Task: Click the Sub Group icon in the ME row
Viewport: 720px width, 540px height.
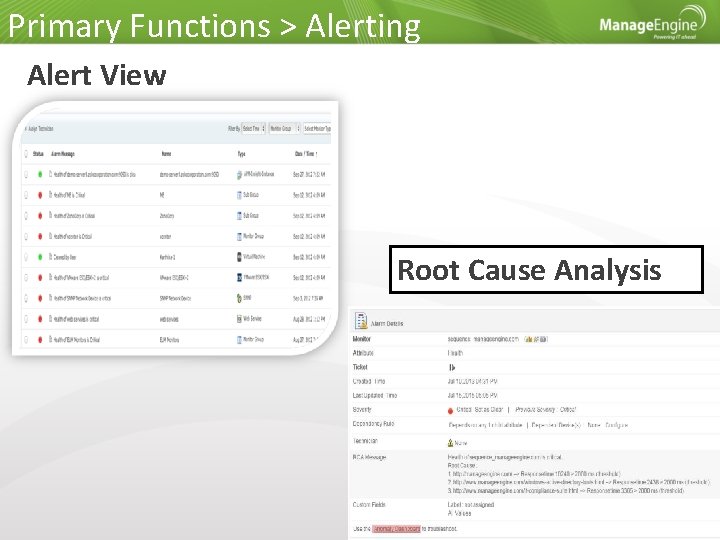Action: [x=239, y=195]
